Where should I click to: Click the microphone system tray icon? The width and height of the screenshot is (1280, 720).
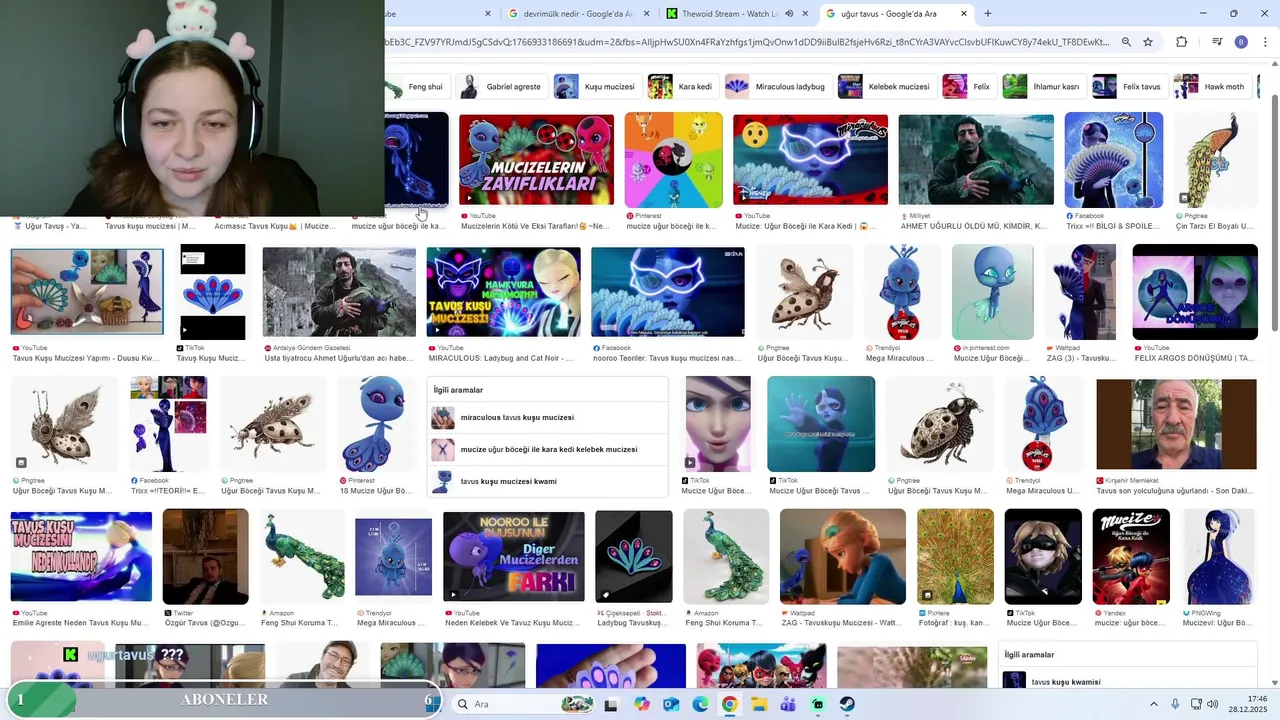coord(1175,704)
